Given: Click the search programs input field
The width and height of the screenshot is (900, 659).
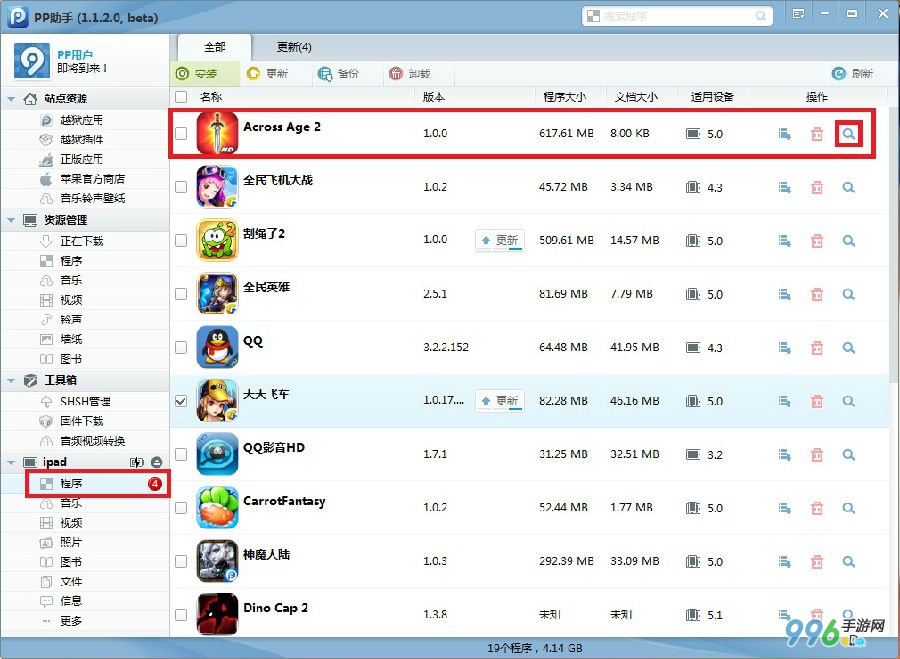Looking at the screenshot, I should 677,16.
